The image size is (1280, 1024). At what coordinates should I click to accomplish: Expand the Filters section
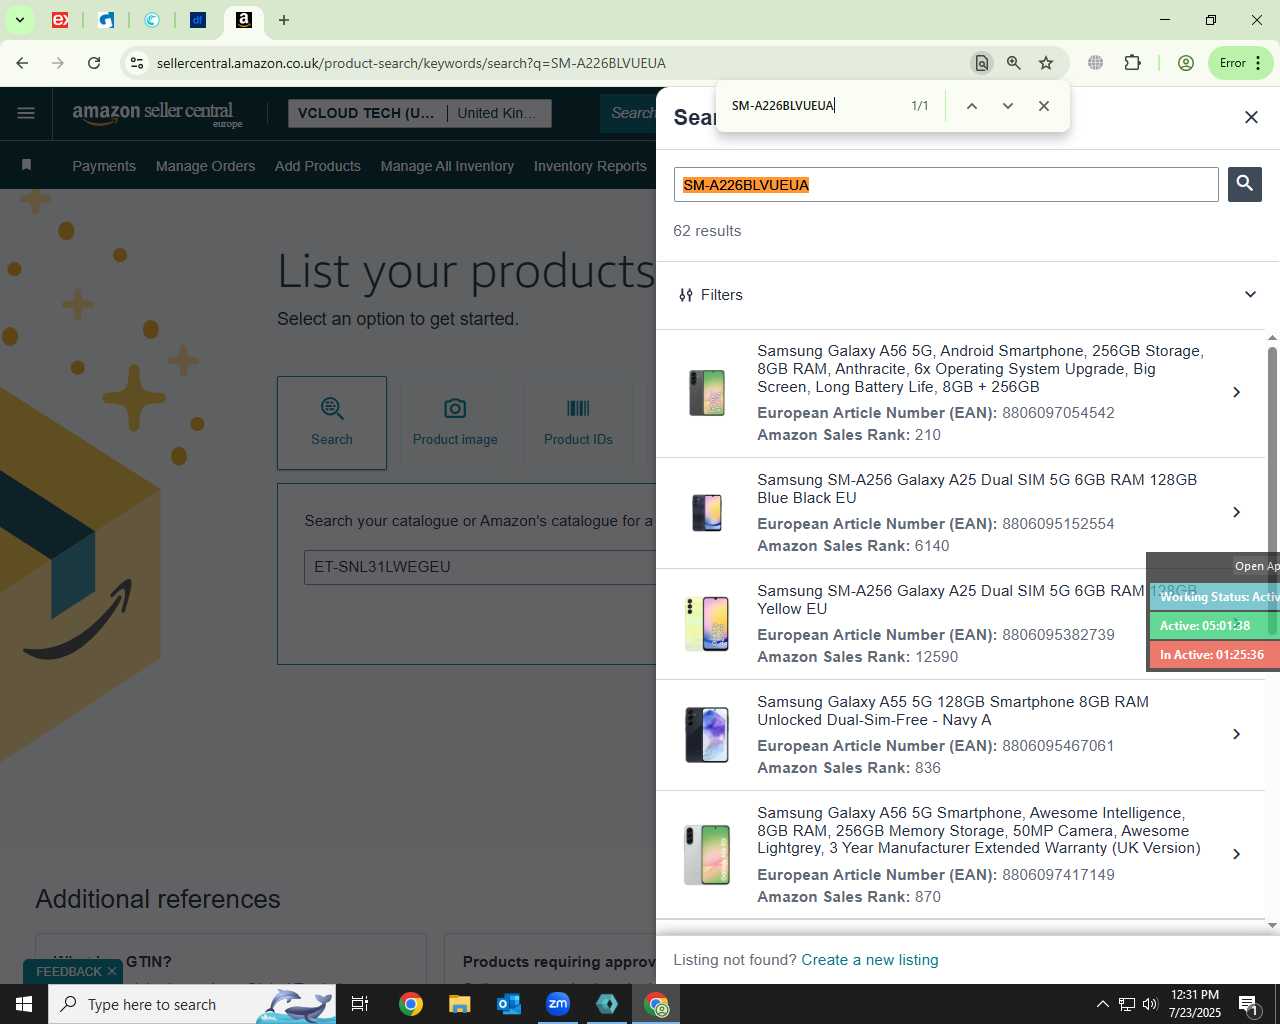pyautogui.click(x=967, y=295)
